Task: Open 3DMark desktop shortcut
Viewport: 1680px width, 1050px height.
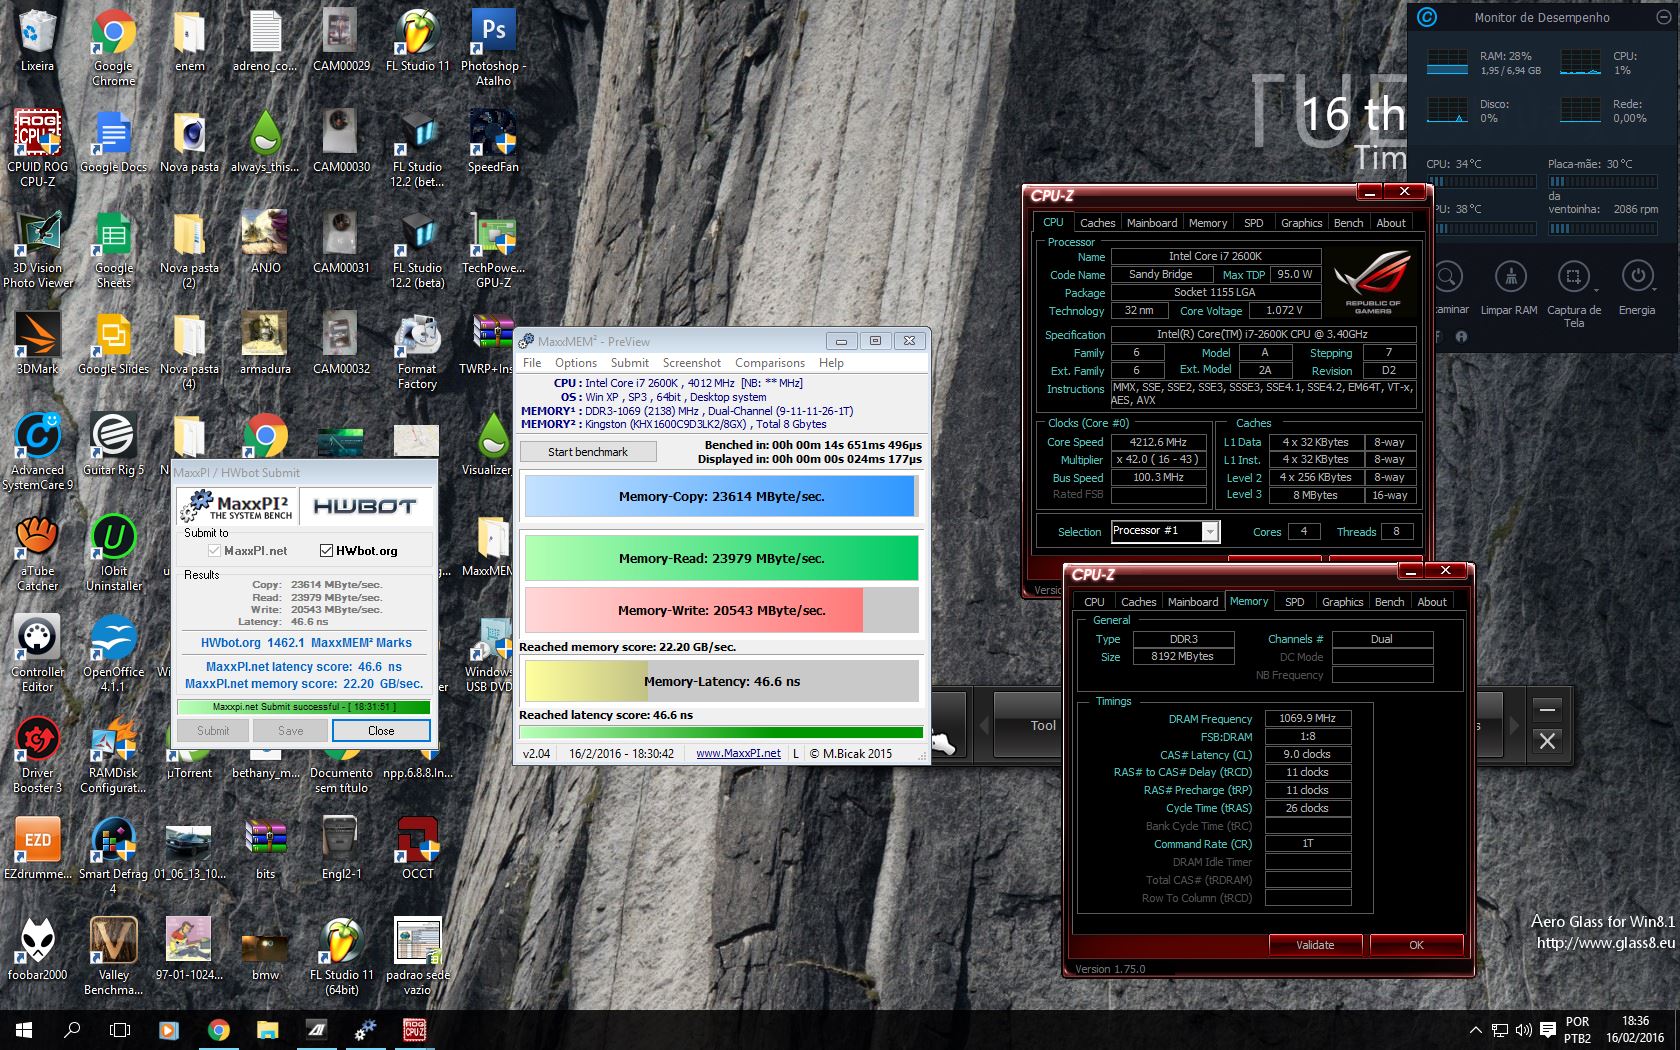Action: click(37, 343)
